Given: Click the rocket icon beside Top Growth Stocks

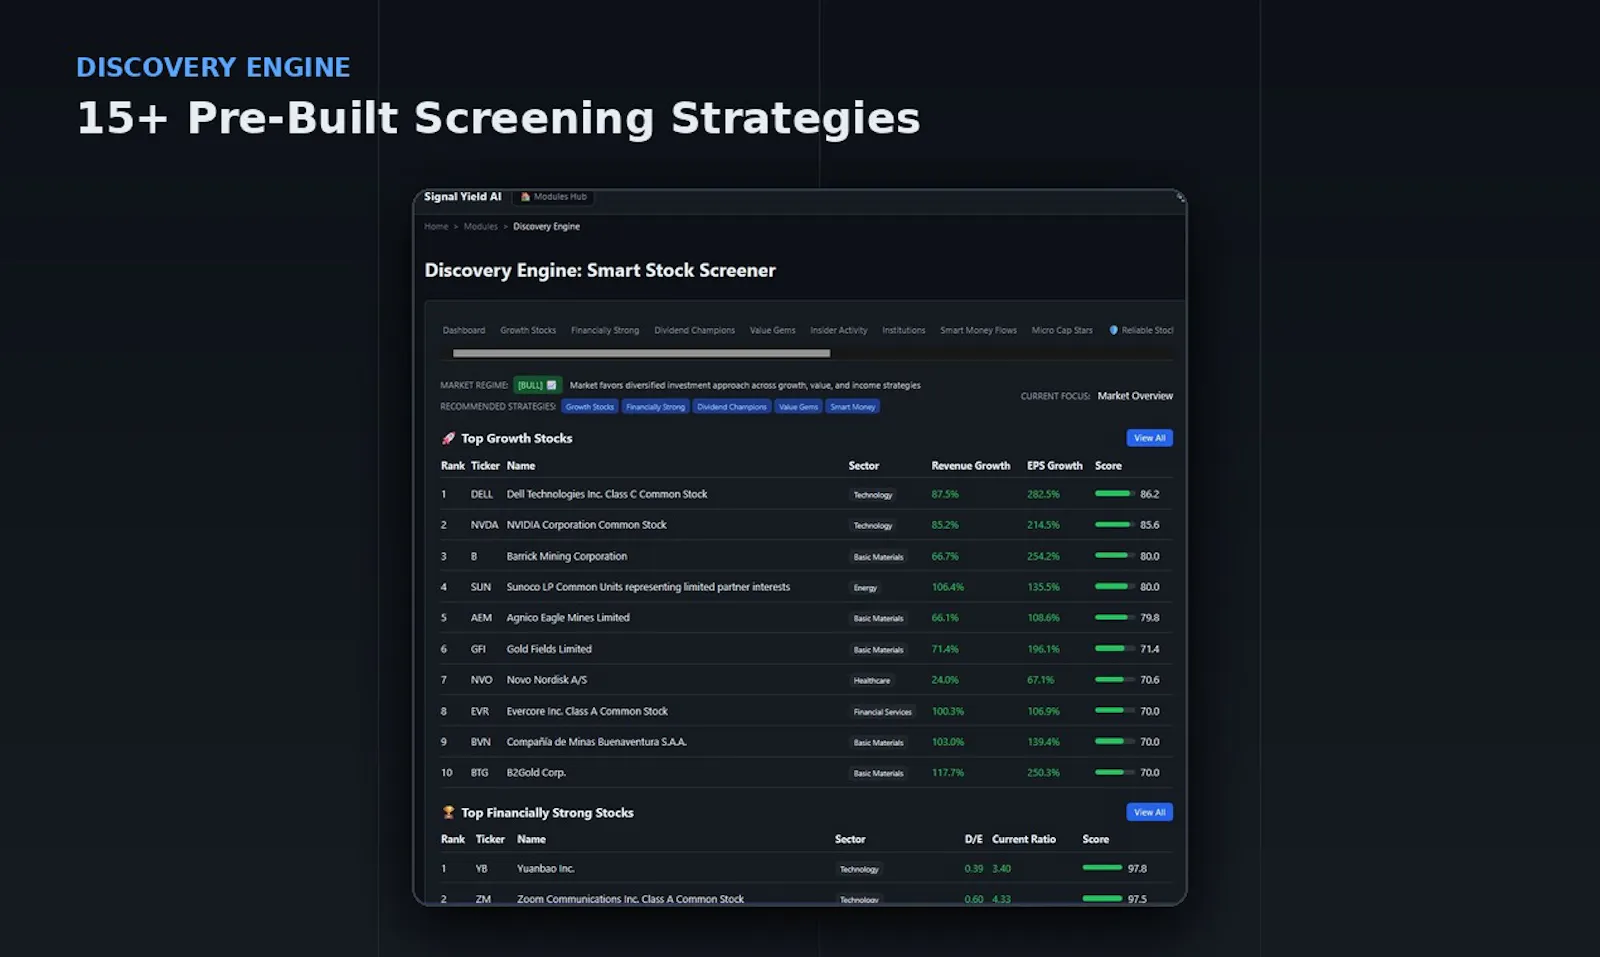Looking at the screenshot, I should [448, 438].
